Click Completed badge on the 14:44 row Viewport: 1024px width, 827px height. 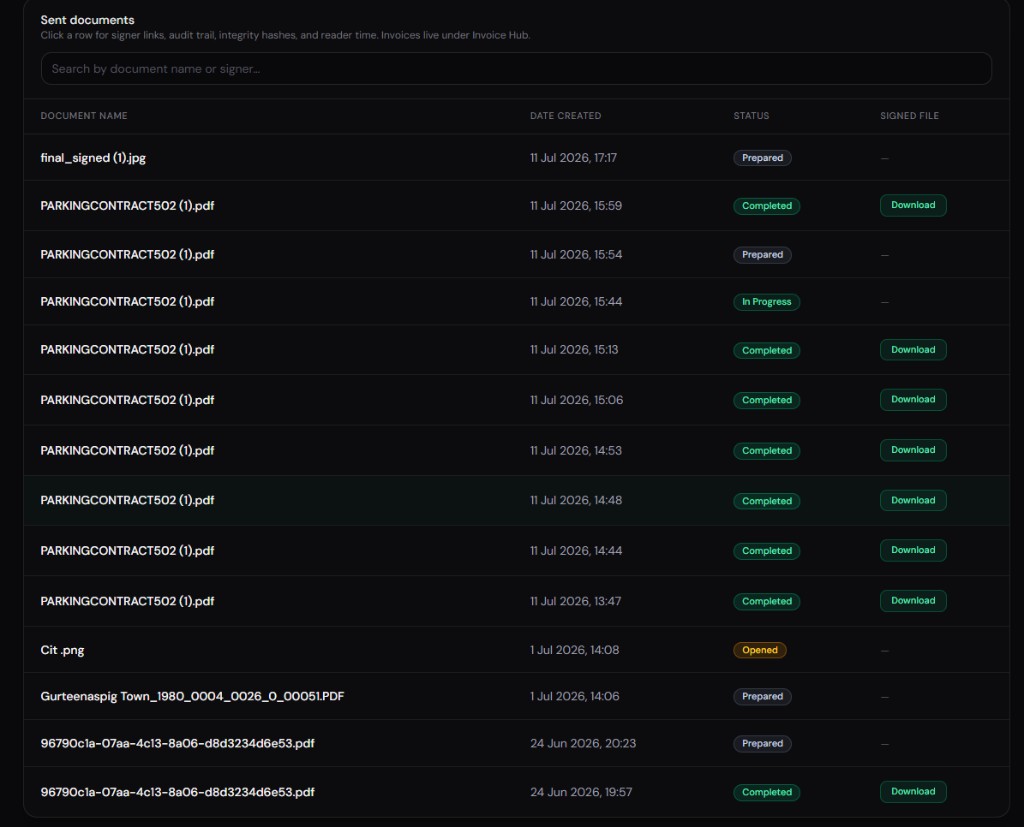point(767,551)
